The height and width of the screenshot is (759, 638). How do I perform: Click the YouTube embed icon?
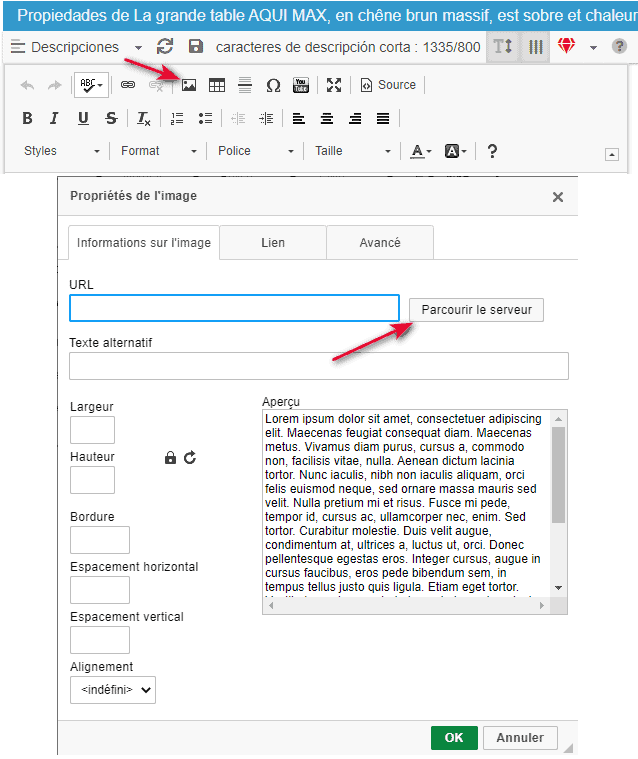[301, 86]
